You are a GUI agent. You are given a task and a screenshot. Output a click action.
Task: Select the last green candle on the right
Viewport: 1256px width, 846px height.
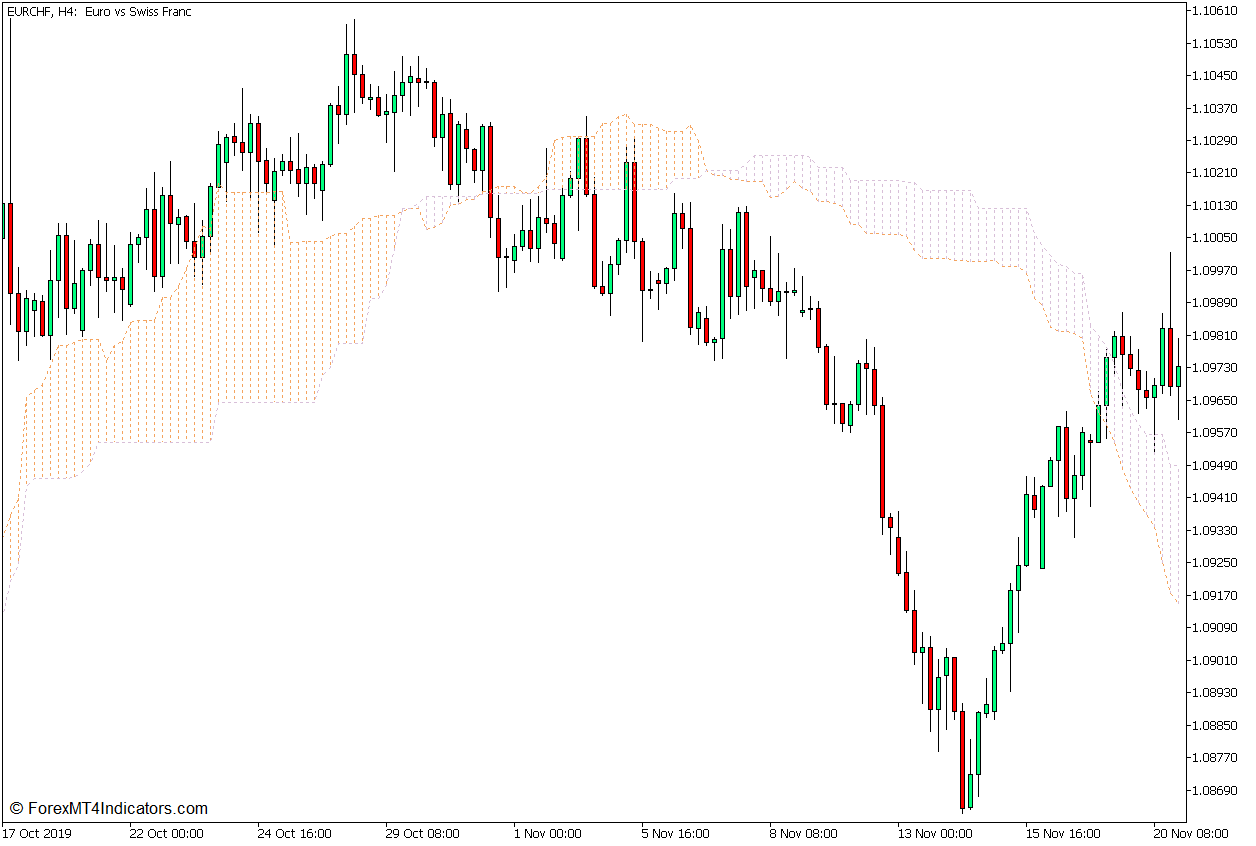(1178, 376)
